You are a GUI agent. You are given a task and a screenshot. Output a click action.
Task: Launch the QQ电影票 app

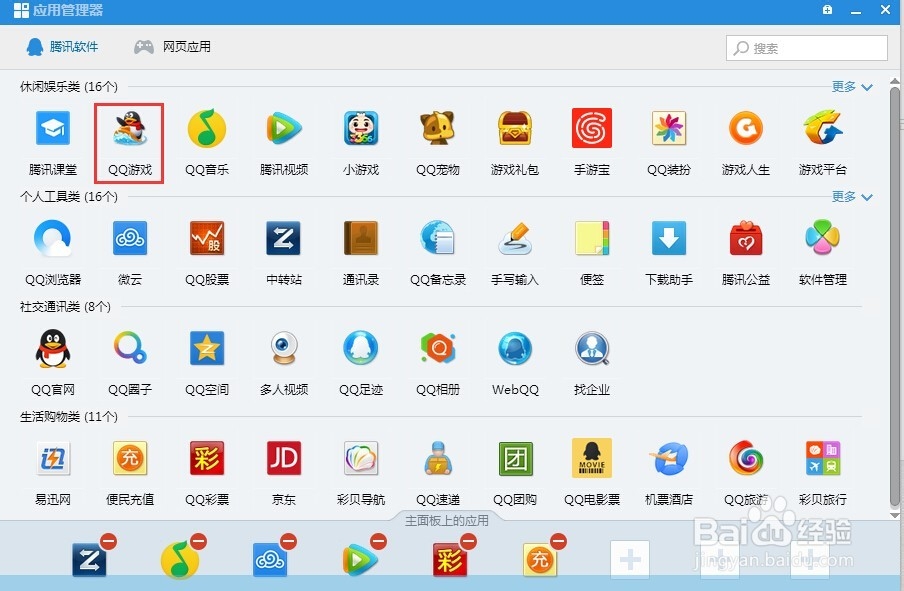coord(592,458)
